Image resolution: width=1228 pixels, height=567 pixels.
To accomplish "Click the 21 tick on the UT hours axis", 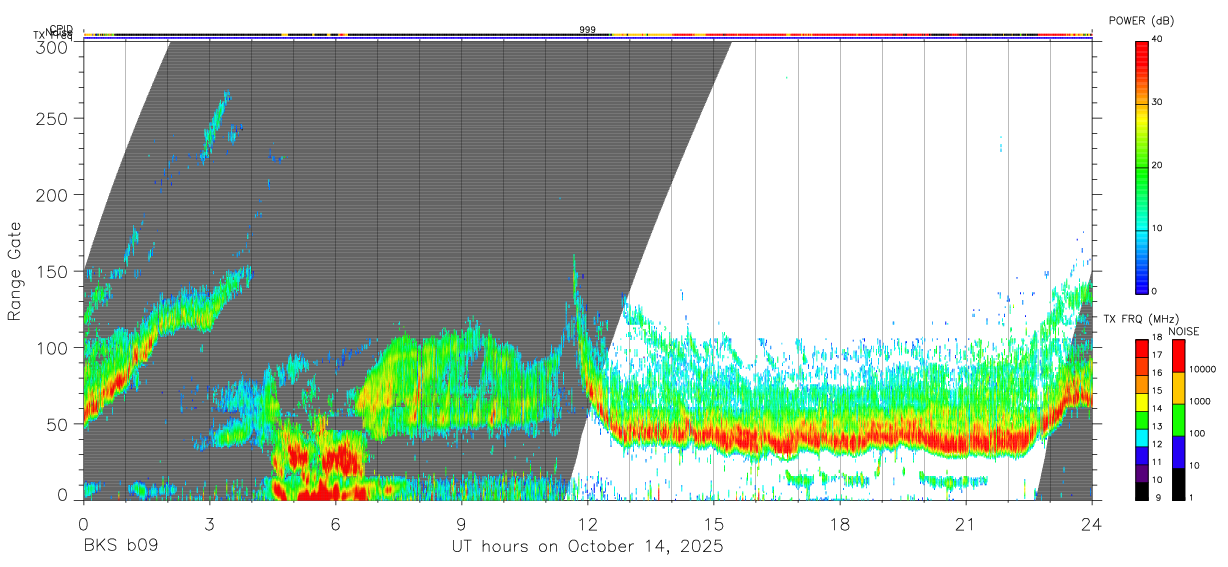I will [x=965, y=523].
